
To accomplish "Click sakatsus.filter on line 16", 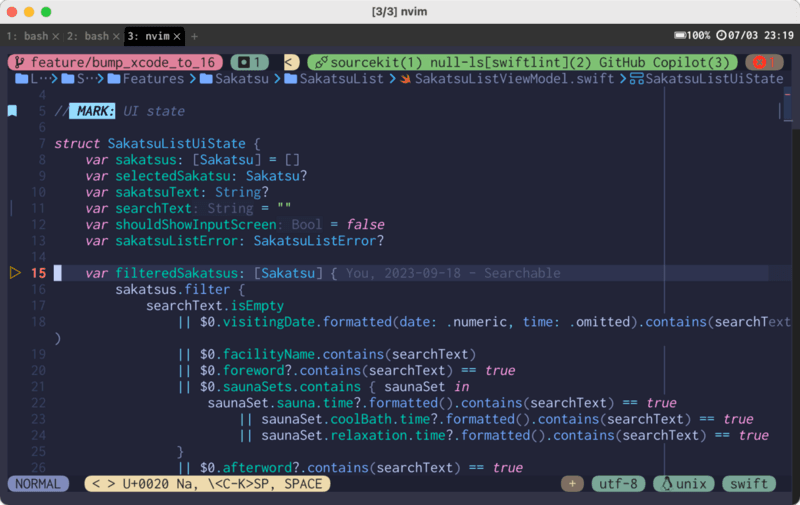I will point(172,289).
